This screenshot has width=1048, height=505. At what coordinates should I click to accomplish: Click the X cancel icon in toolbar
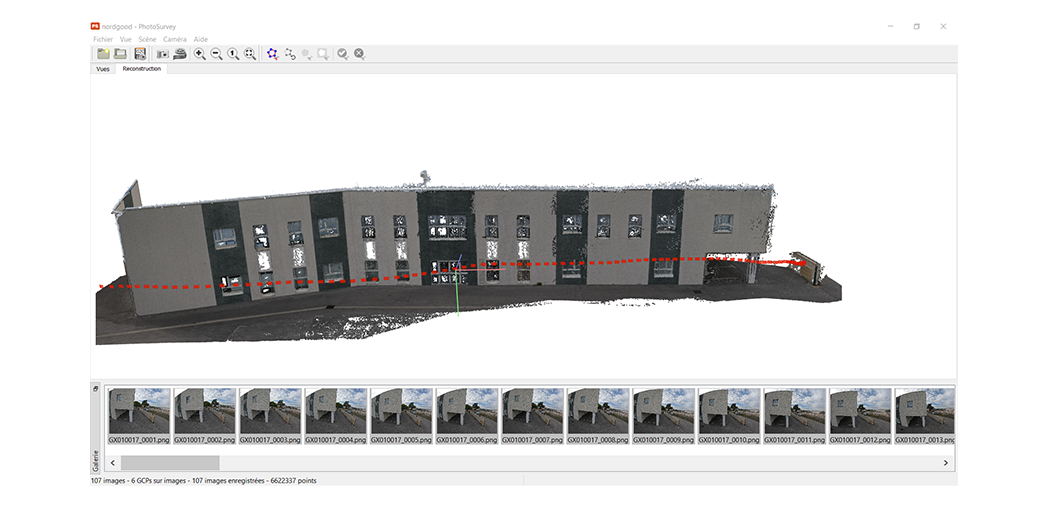tap(359, 54)
